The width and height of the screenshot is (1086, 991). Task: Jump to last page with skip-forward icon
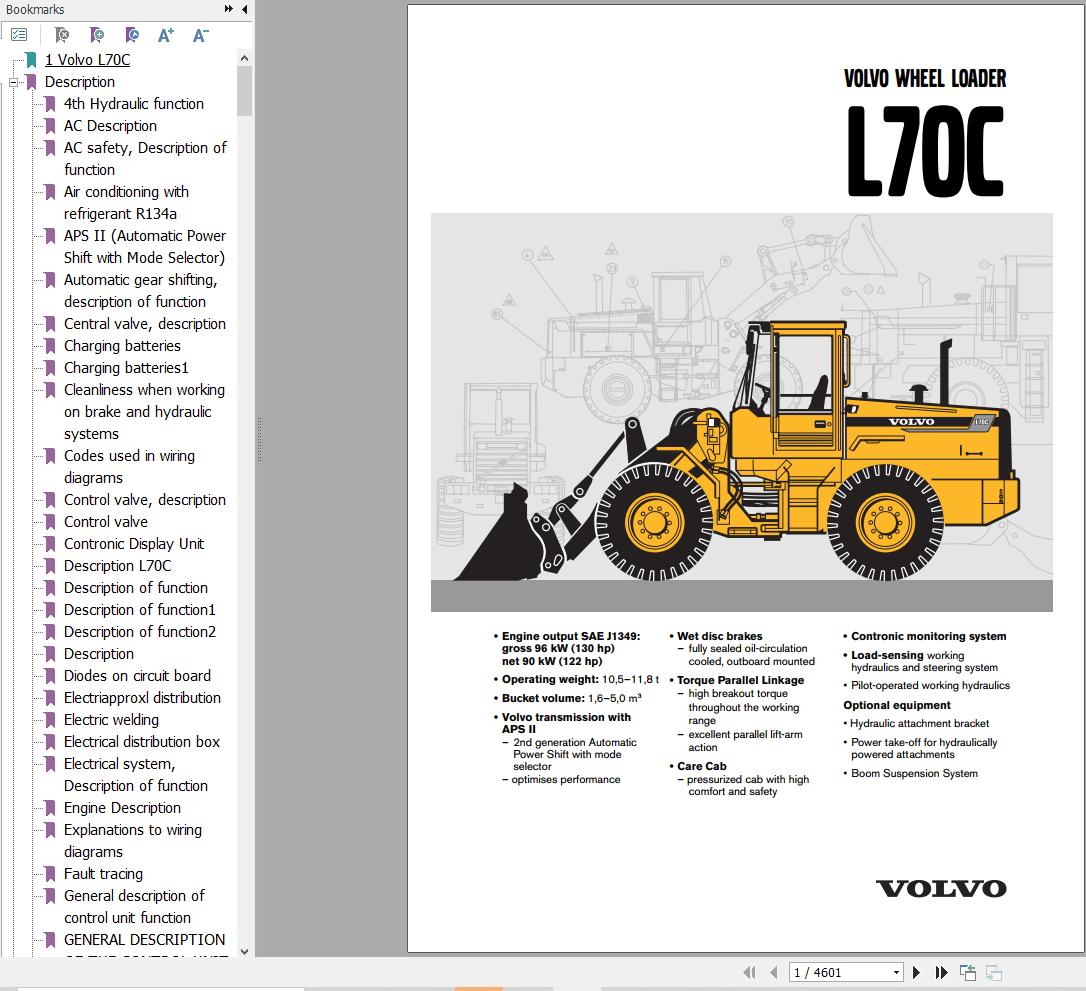click(x=940, y=971)
